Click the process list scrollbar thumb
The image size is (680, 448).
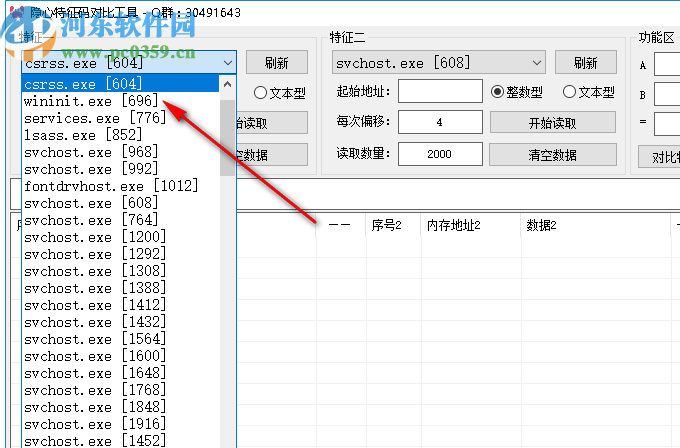click(228, 138)
